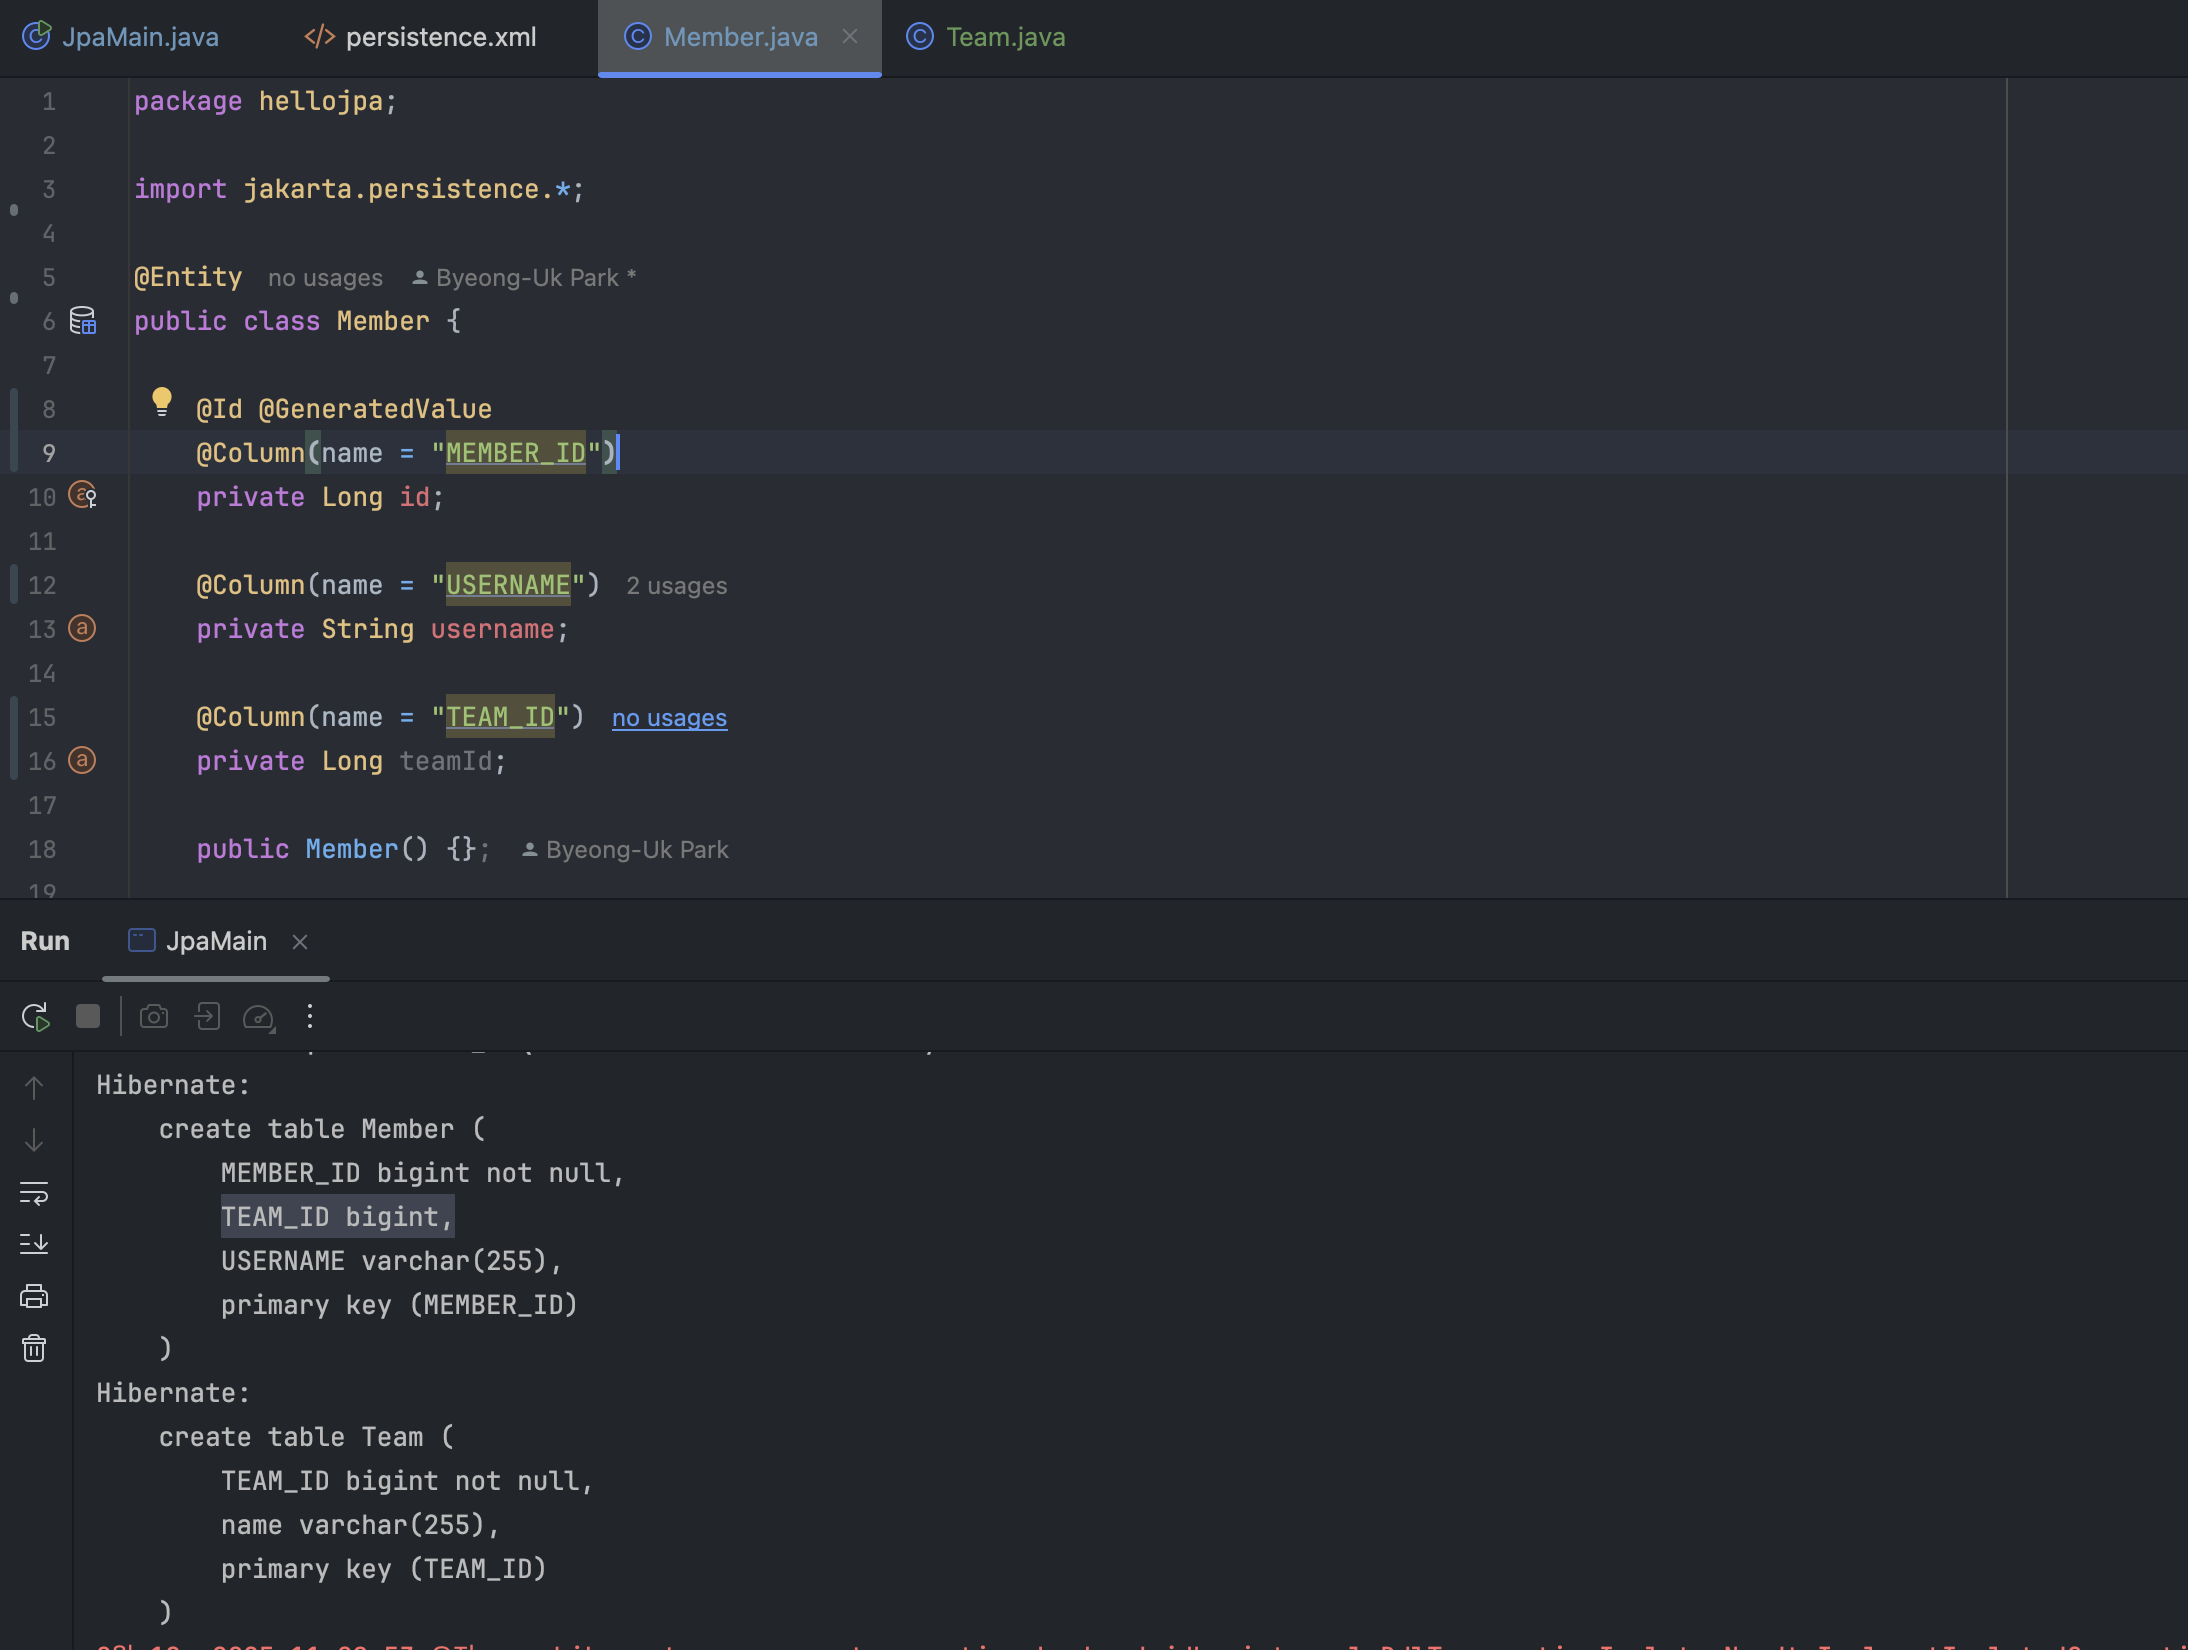The image size is (2188, 1650).
Task: Click the class name 'Member' on line 6
Action: click(383, 321)
